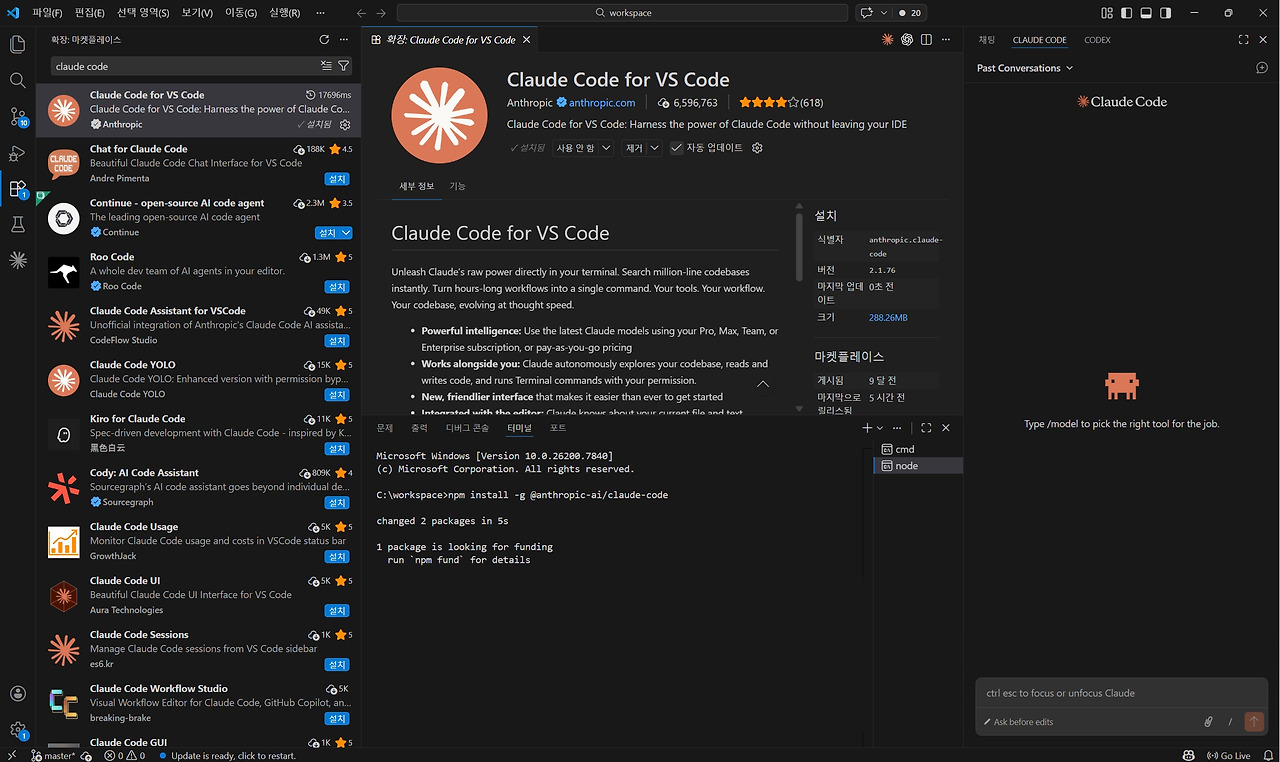Viewport: 1280px width, 762px height.
Task: Open new terminal profile dropdown arrow
Action: click(880, 428)
